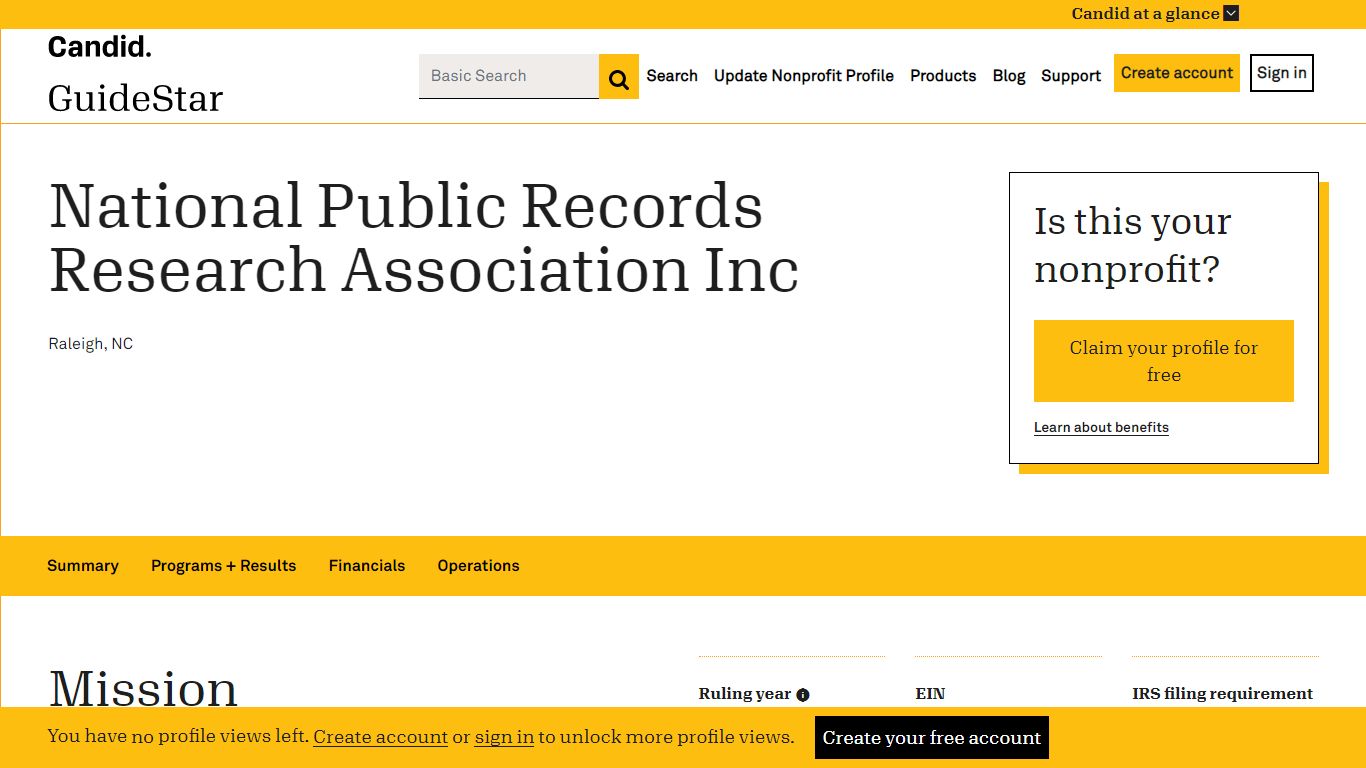Expand the Candid at a glance dropdown
The image size is (1366, 768).
point(1155,14)
